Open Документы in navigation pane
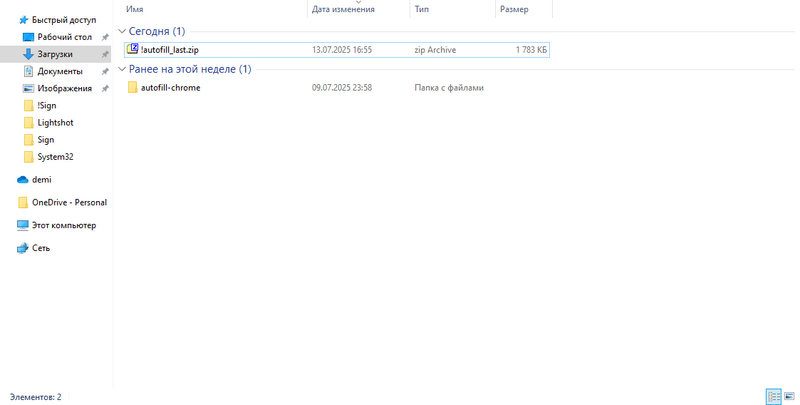Screen dimensions: 800x405 [x=60, y=71]
